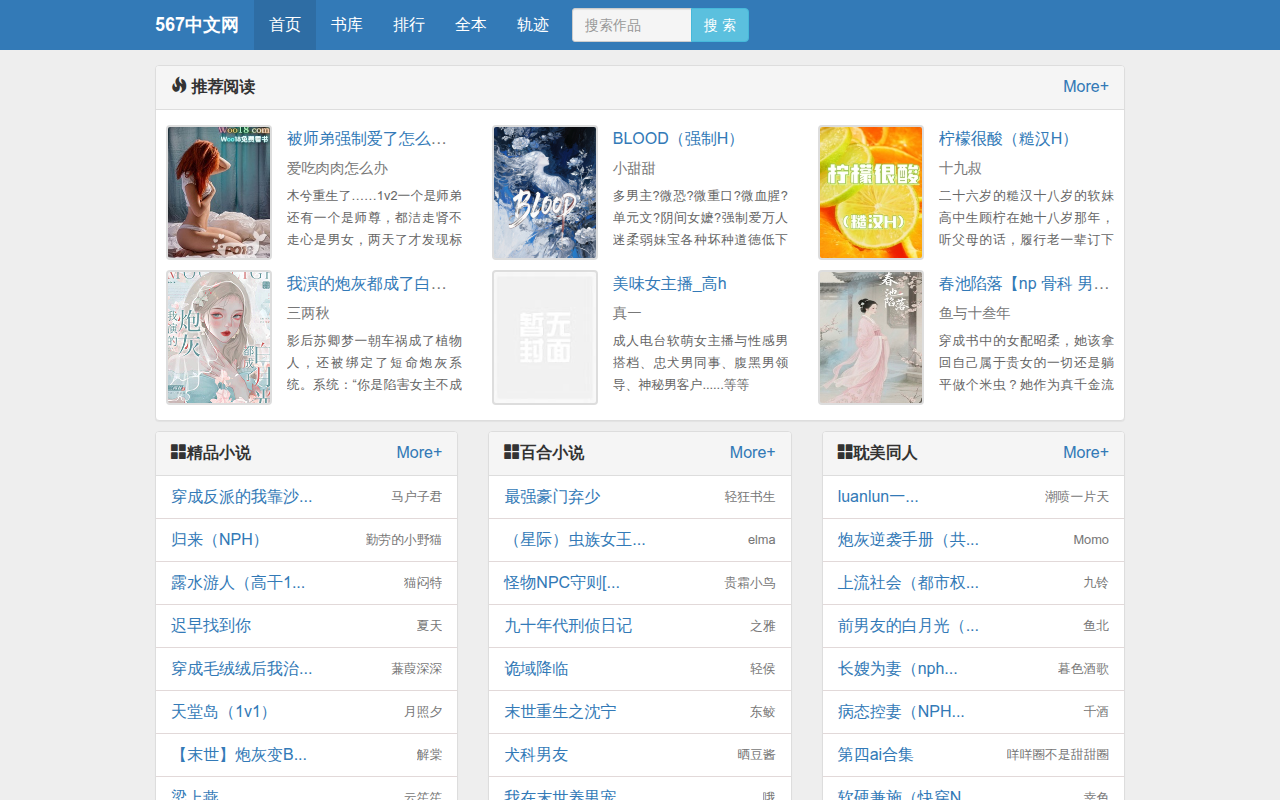
Task: Expand More+ in 精品小说 panel
Action: click(x=419, y=452)
